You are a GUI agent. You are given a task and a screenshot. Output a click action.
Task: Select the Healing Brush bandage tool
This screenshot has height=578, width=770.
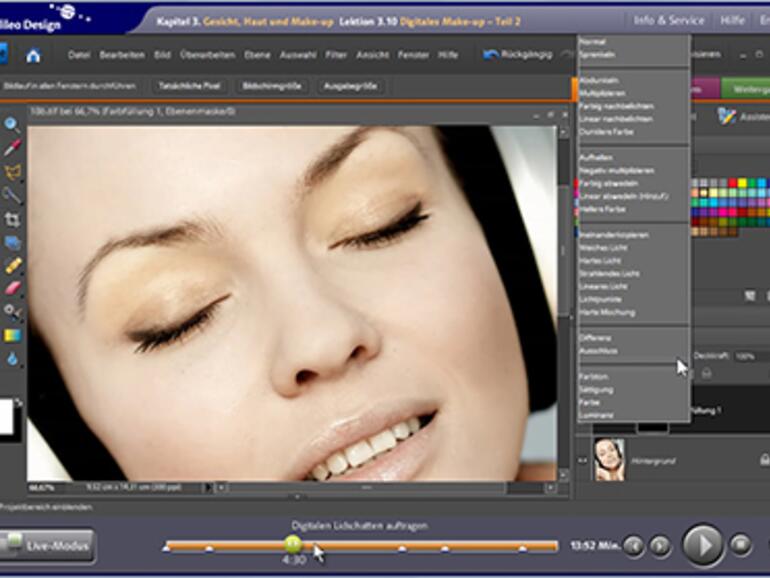[12, 265]
